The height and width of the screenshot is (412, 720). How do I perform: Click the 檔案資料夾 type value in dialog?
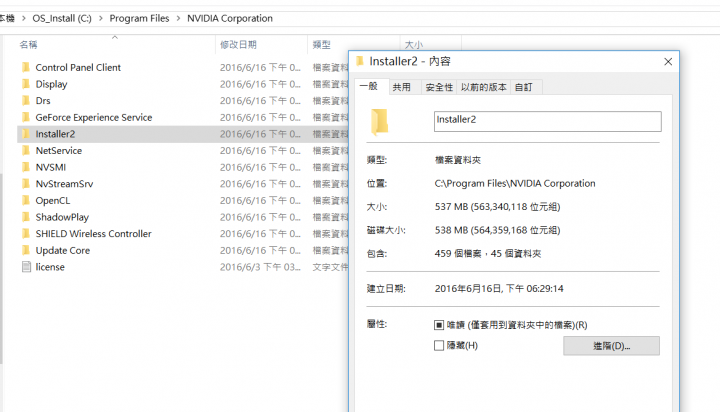pyautogui.click(x=458, y=160)
